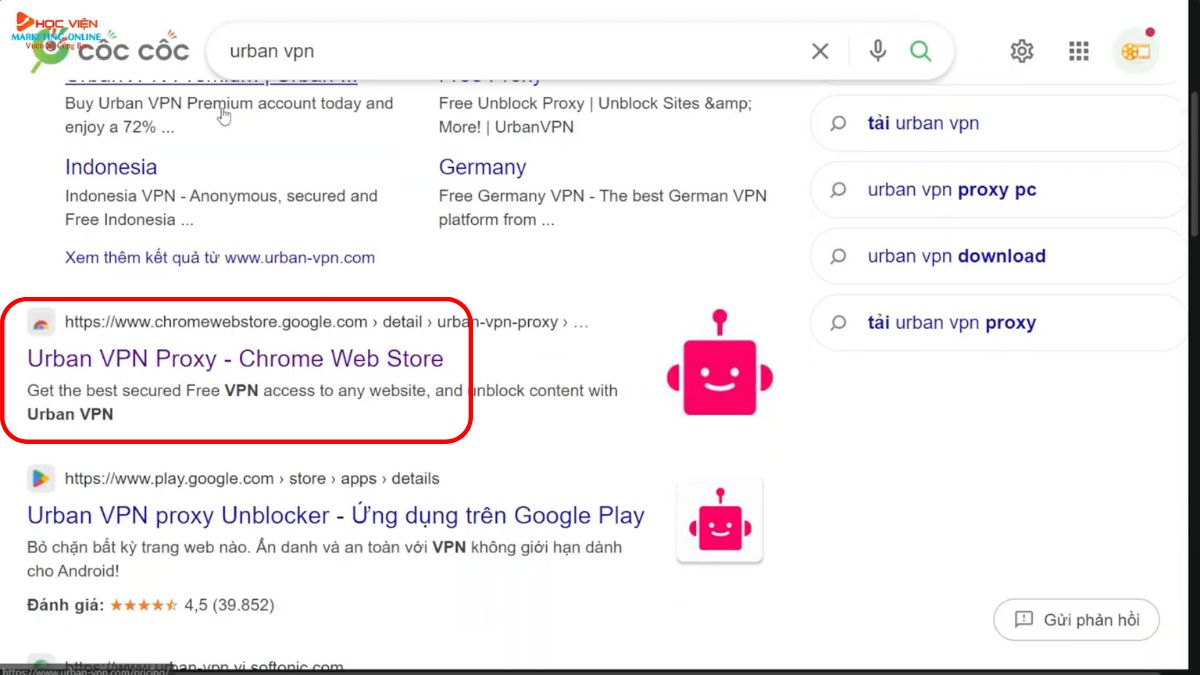The width and height of the screenshot is (1200, 675).
Task: Click the chromewebstore.google.com URL breadcrumb
Action: coord(327,322)
